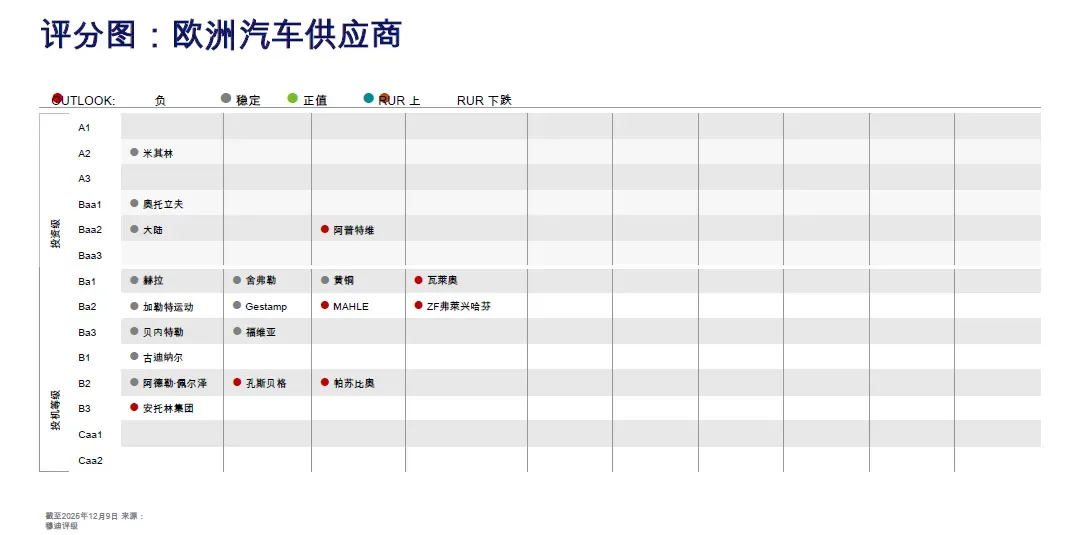Select 孔斯贝格 in the B2 row

tap(266, 384)
